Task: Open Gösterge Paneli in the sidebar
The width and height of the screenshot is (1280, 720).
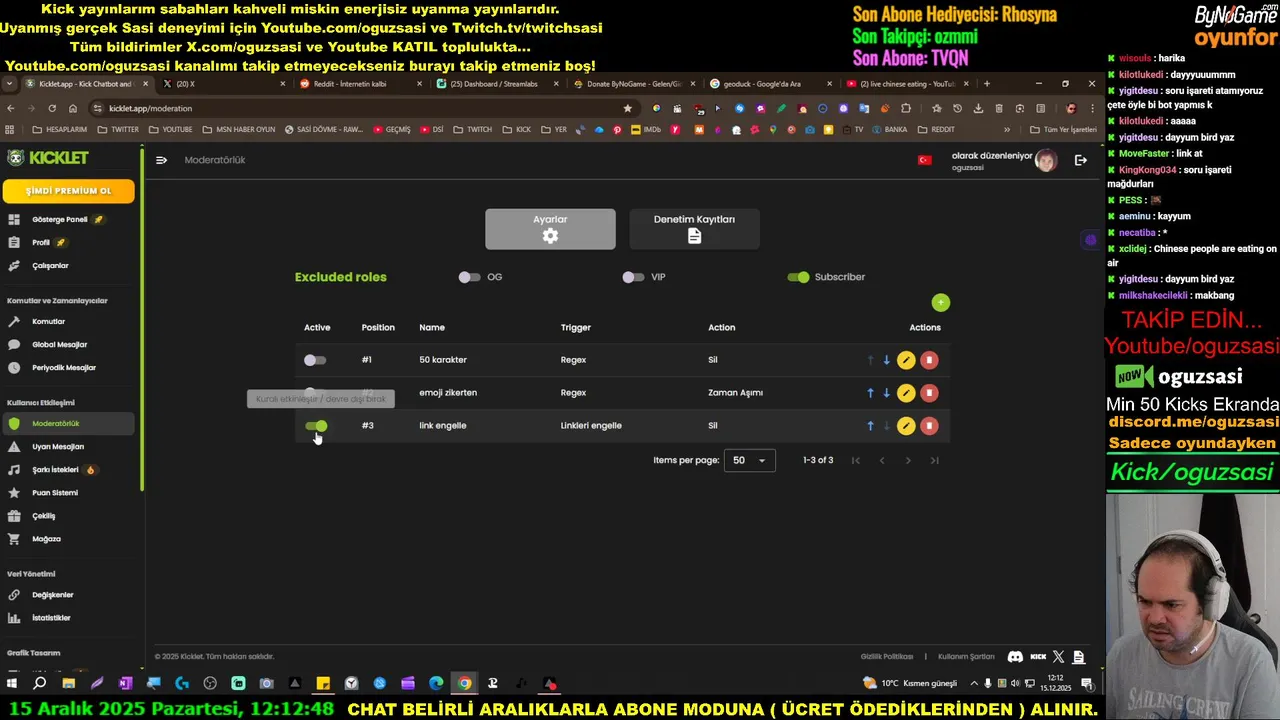Action: pos(69,220)
